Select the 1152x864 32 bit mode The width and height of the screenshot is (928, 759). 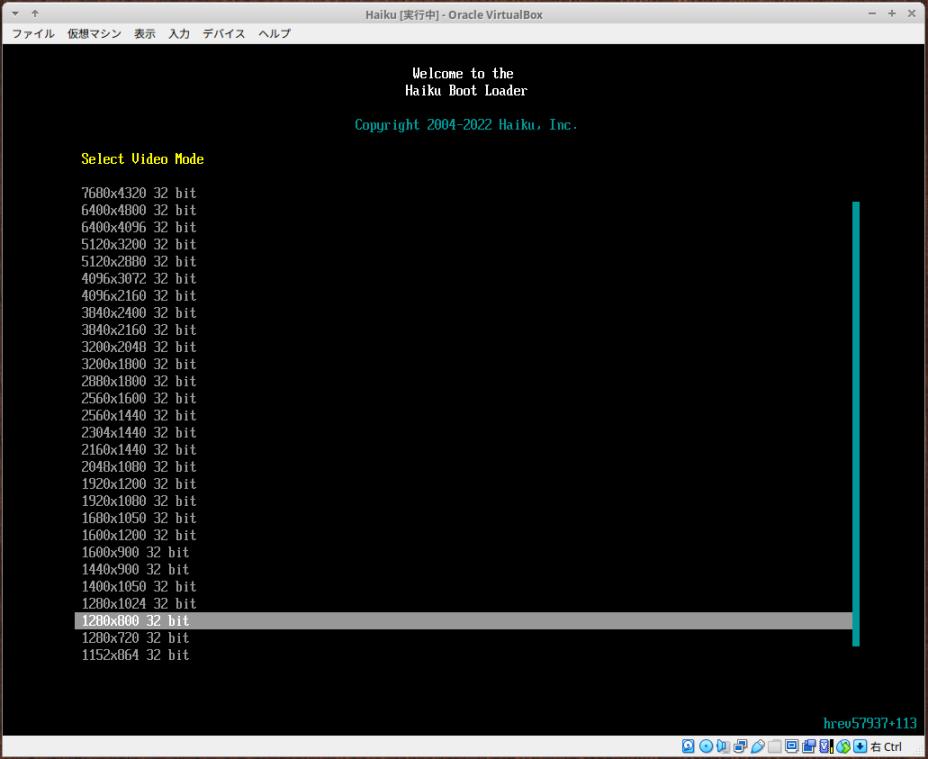coord(135,655)
